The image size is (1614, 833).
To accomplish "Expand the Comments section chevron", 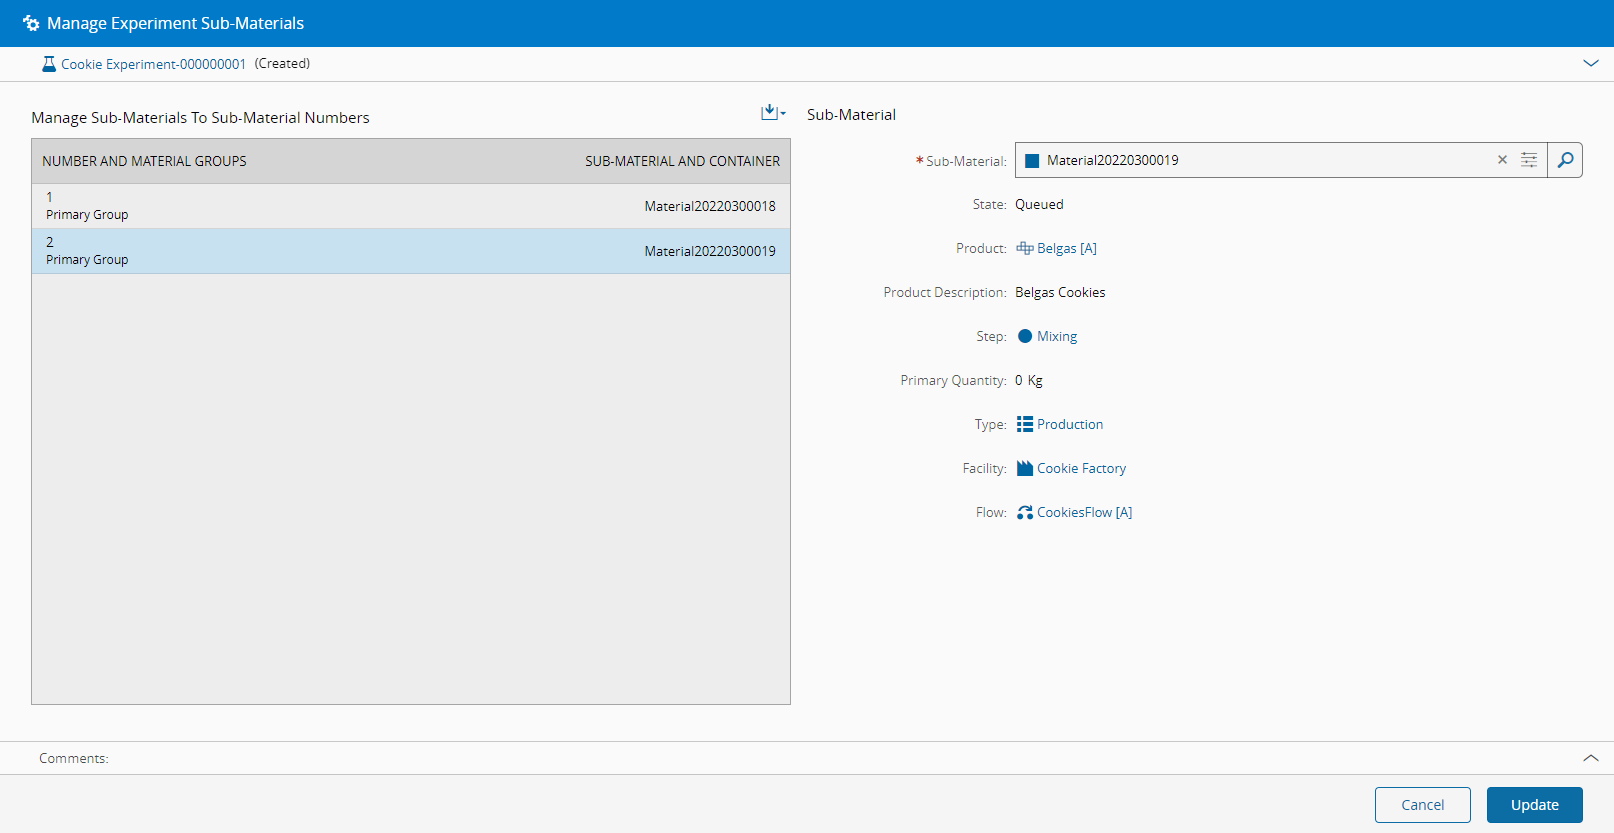I will [1590, 758].
